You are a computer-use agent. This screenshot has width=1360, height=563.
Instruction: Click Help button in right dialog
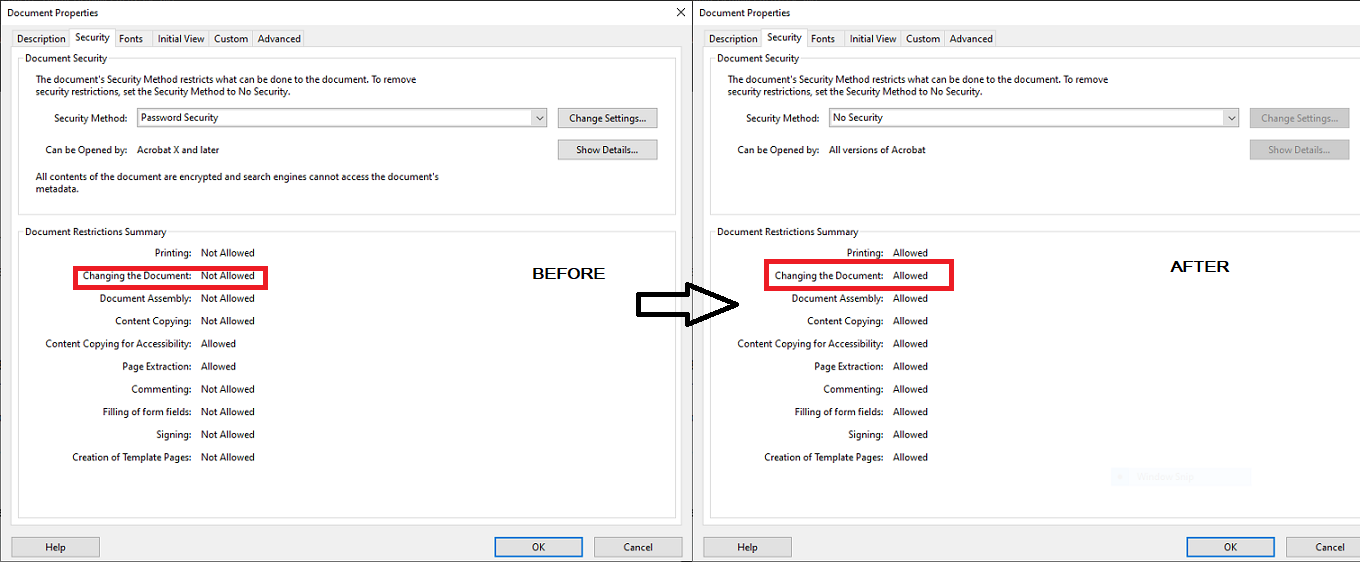click(748, 547)
